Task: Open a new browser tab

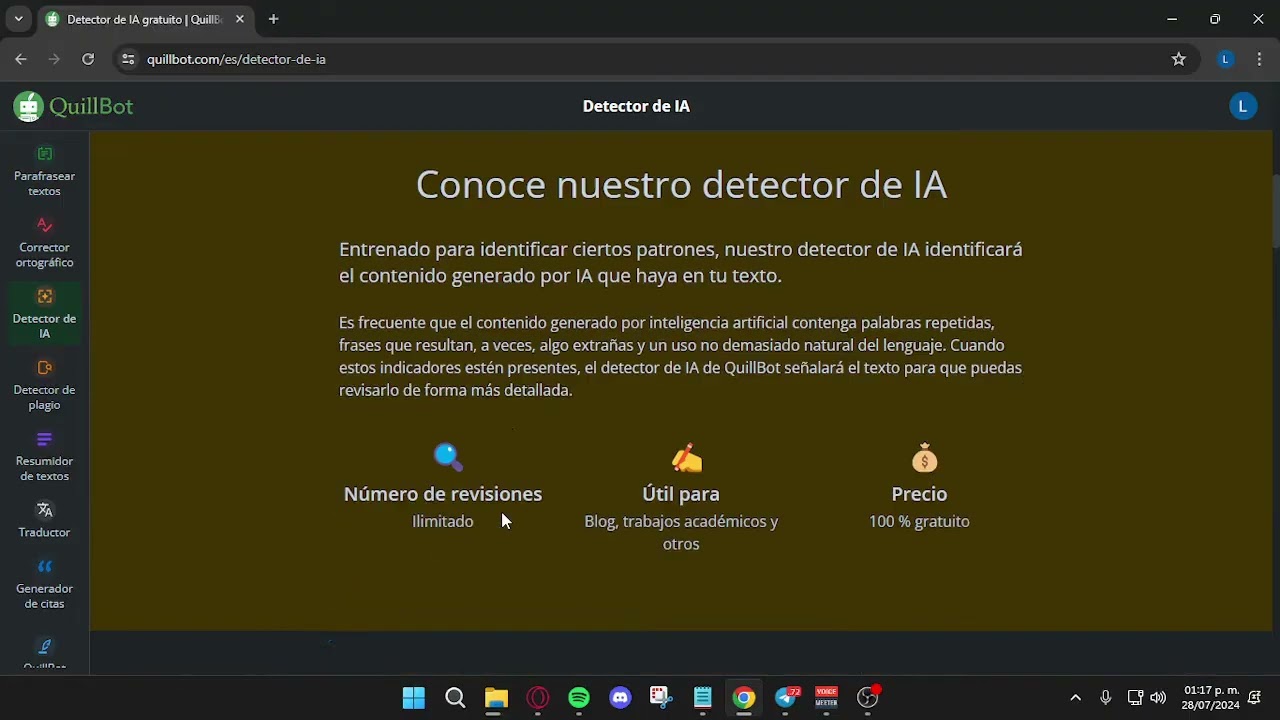Action: click(273, 19)
